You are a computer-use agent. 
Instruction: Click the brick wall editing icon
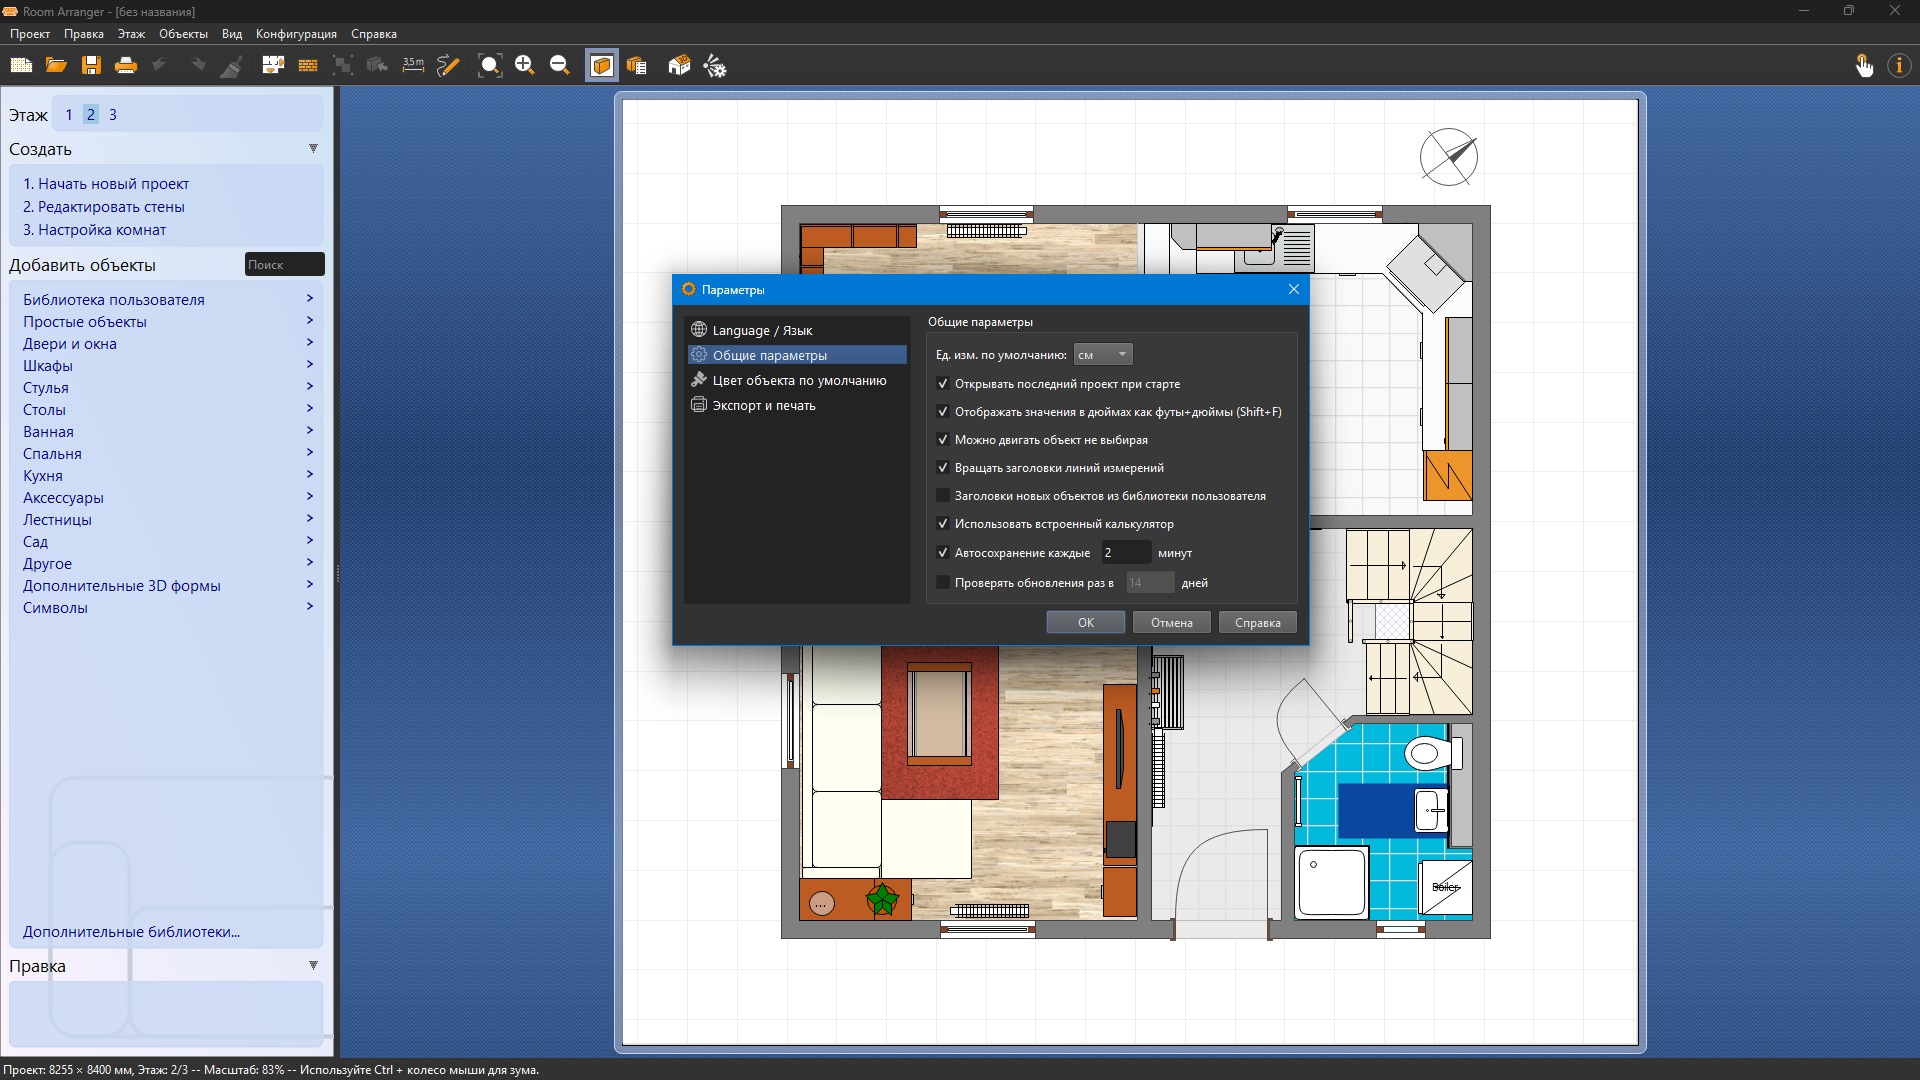[308, 66]
